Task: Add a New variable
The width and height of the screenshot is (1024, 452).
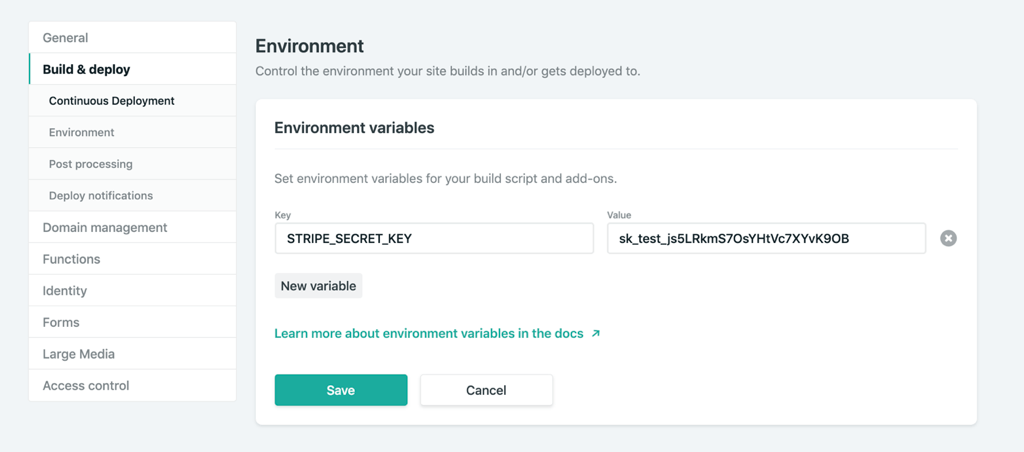Action: tap(318, 286)
